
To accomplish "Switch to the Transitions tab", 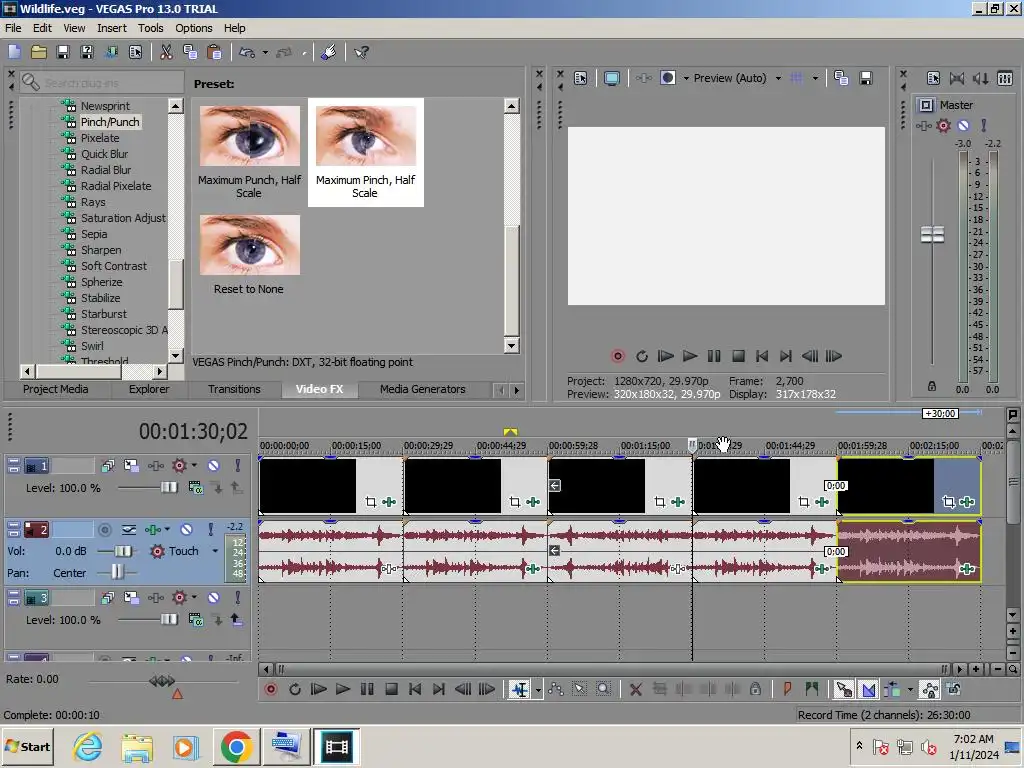I will point(234,389).
